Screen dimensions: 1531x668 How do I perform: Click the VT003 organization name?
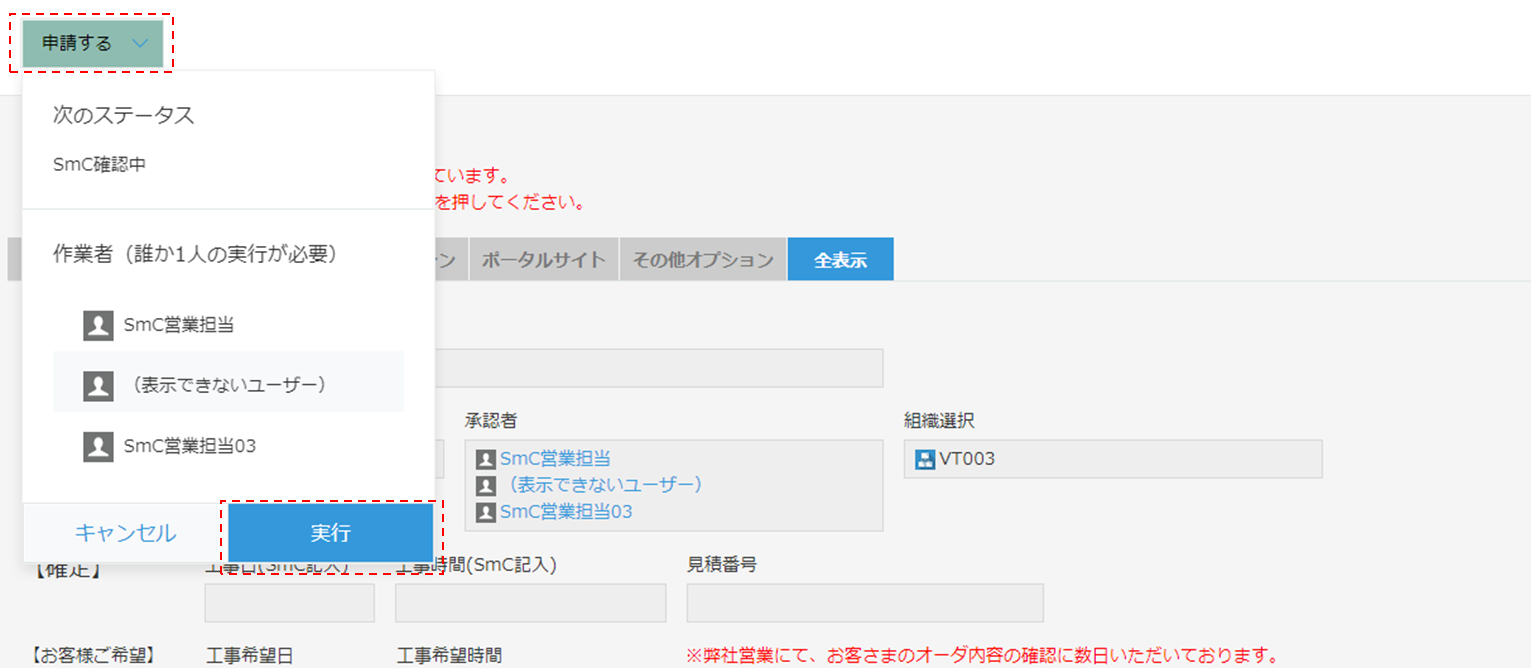[967, 460]
